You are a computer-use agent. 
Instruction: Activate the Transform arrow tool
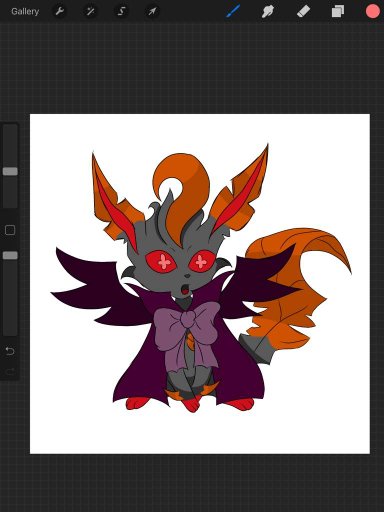coord(152,12)
